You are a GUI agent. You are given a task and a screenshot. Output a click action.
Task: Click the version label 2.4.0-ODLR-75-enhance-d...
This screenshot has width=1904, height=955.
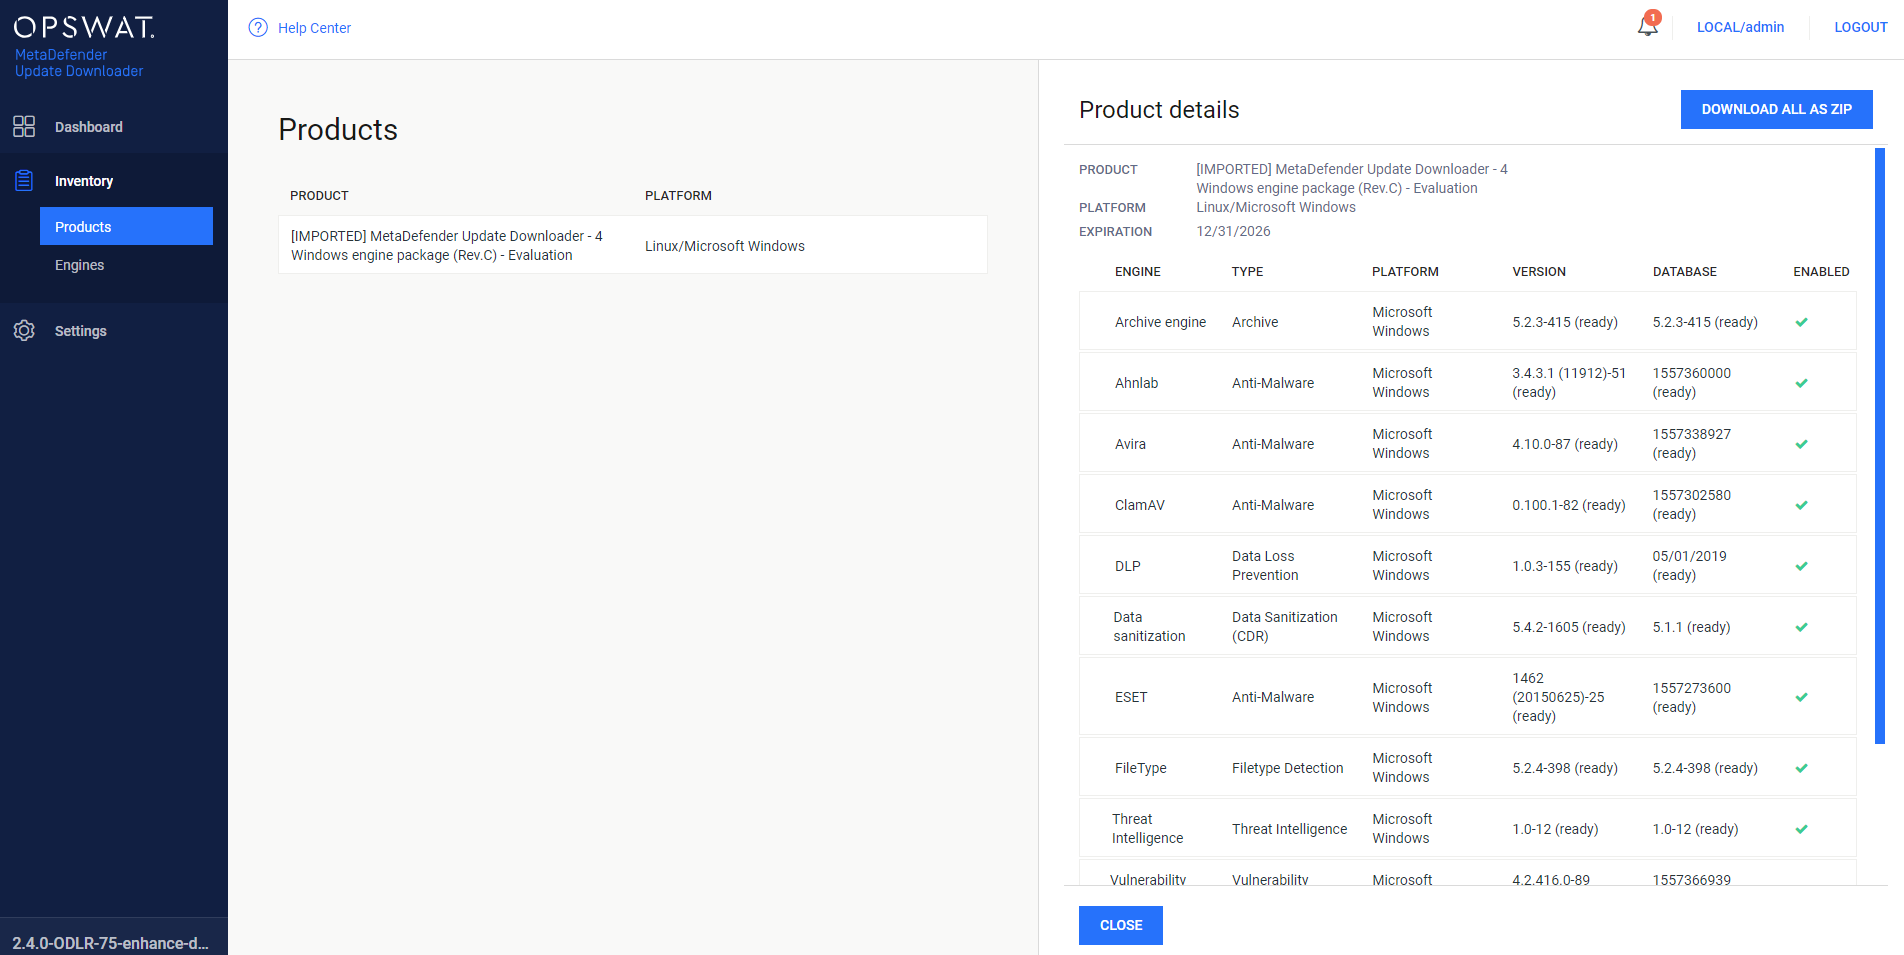pyautogui.click(x=111, y=943)
